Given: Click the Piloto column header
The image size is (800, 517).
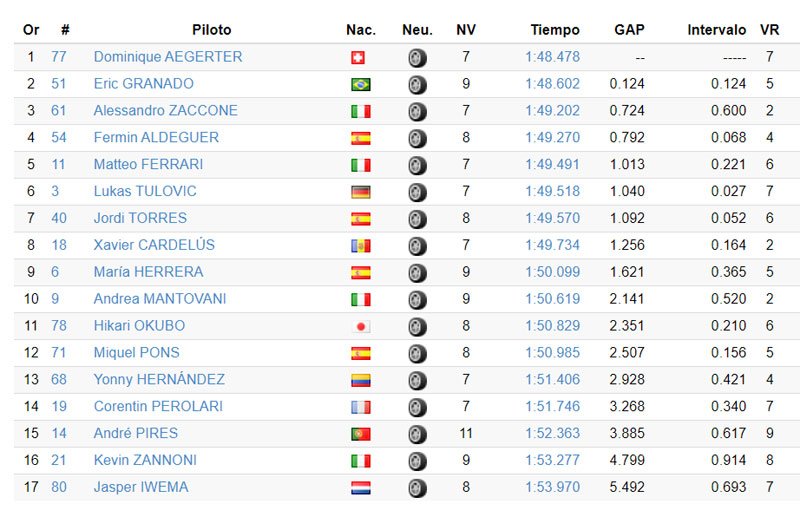Looking at the screenshot, I should point(212,30).
